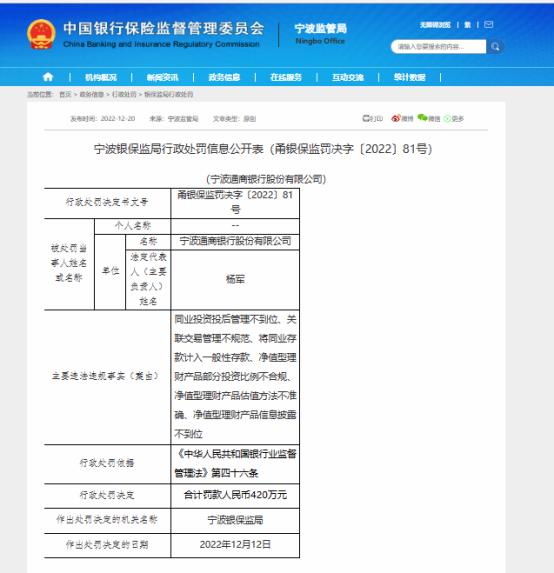Screen dimensions: 554x573
Task: Click the 行政处罚决定书文号 label cell
Action: (107, 202)
